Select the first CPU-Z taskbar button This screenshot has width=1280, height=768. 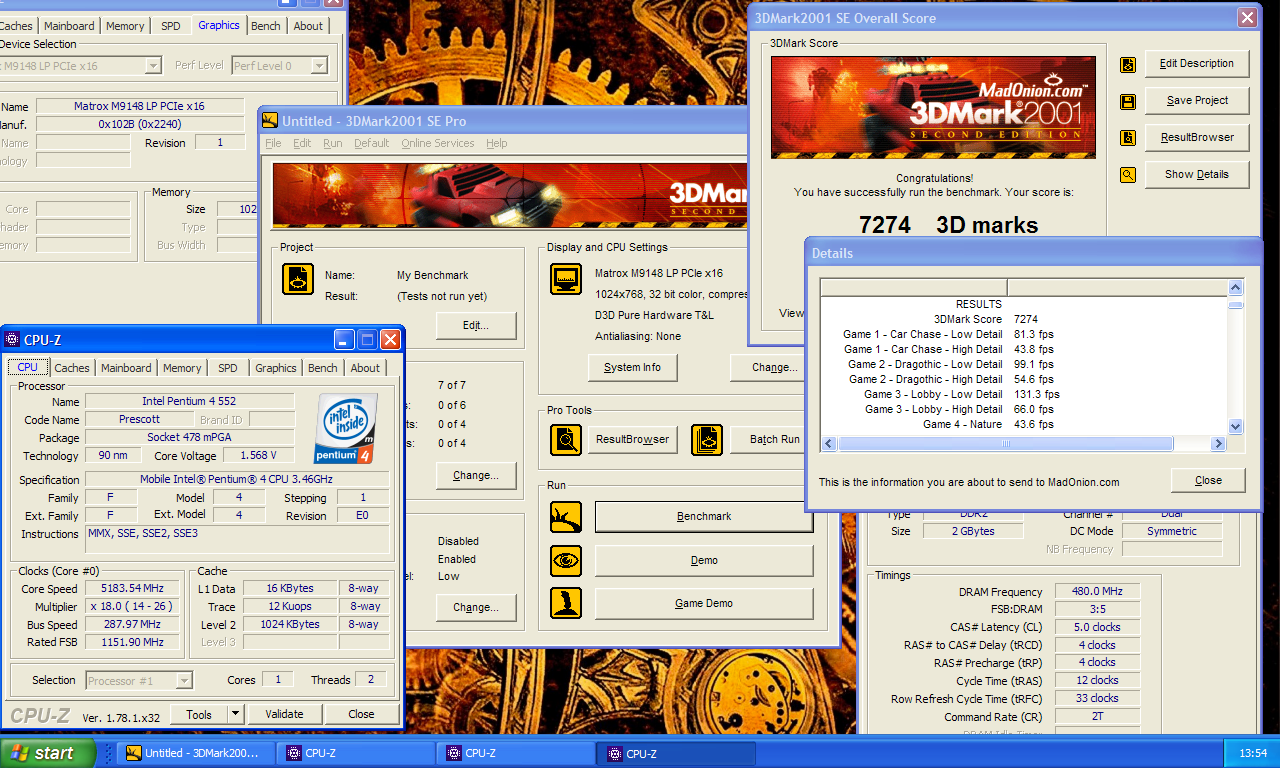coord(353,753)
